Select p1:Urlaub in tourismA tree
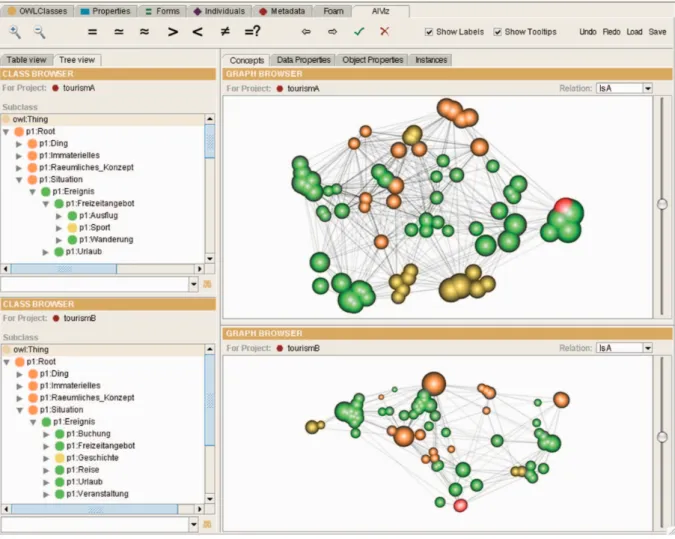675x539 pixels. pyautogui.click(x=84, y=252)
